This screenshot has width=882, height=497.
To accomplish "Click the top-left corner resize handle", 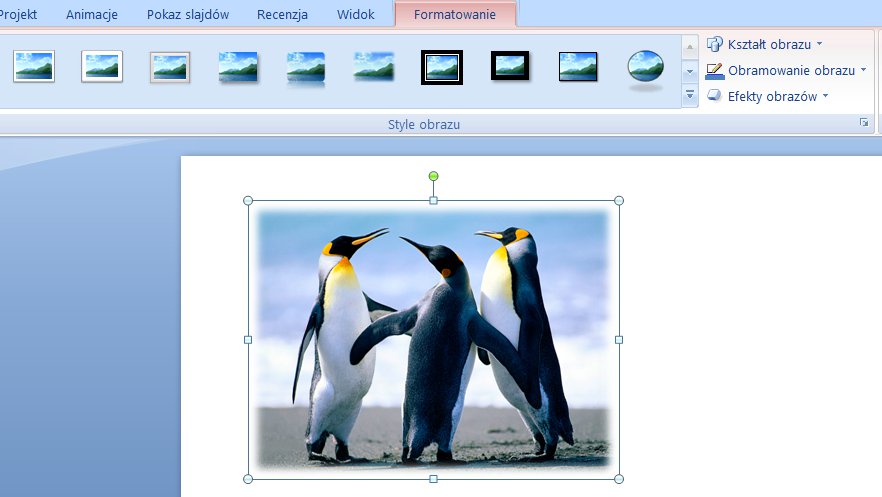I will (x=248, y=201).
